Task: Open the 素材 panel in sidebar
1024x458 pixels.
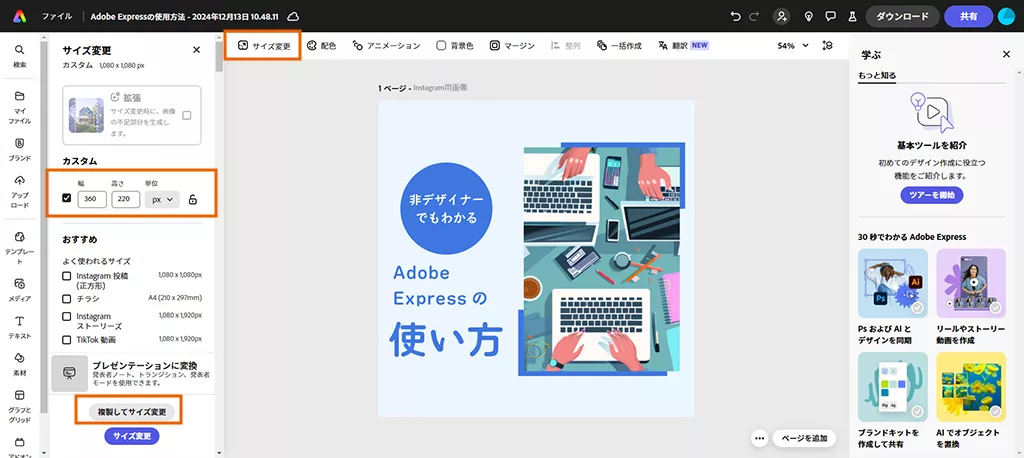Action: click(x=20, y=364)
